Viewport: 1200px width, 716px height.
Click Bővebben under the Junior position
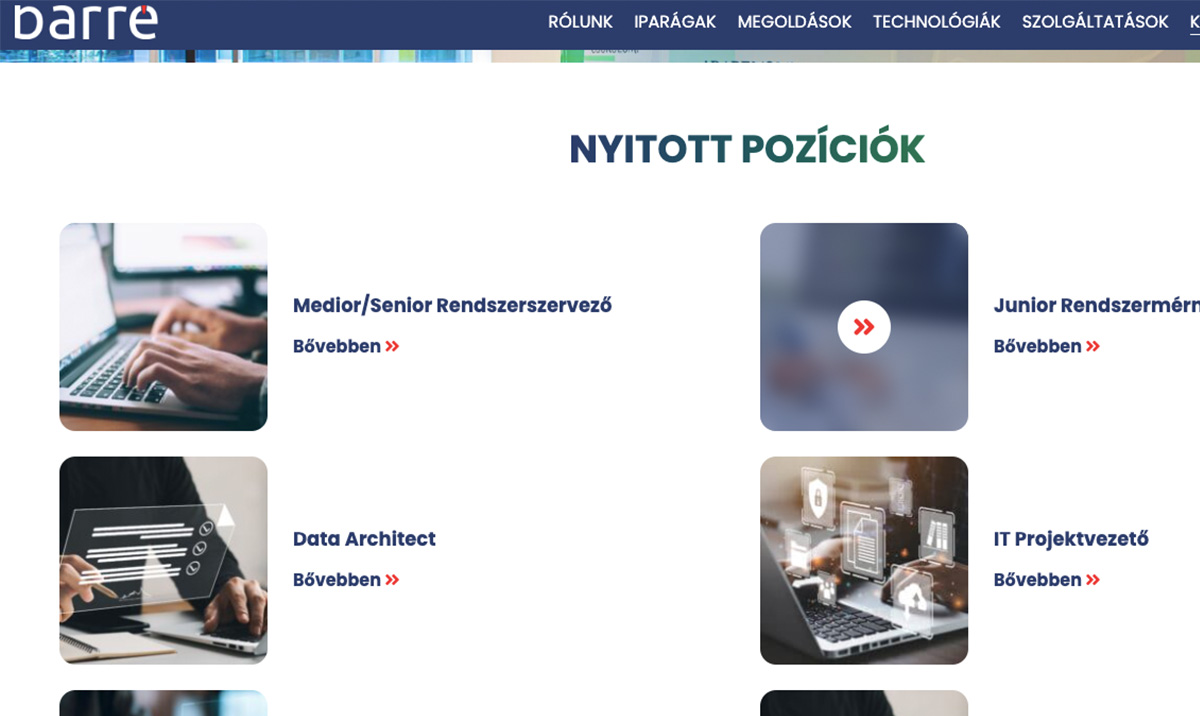1037,347
